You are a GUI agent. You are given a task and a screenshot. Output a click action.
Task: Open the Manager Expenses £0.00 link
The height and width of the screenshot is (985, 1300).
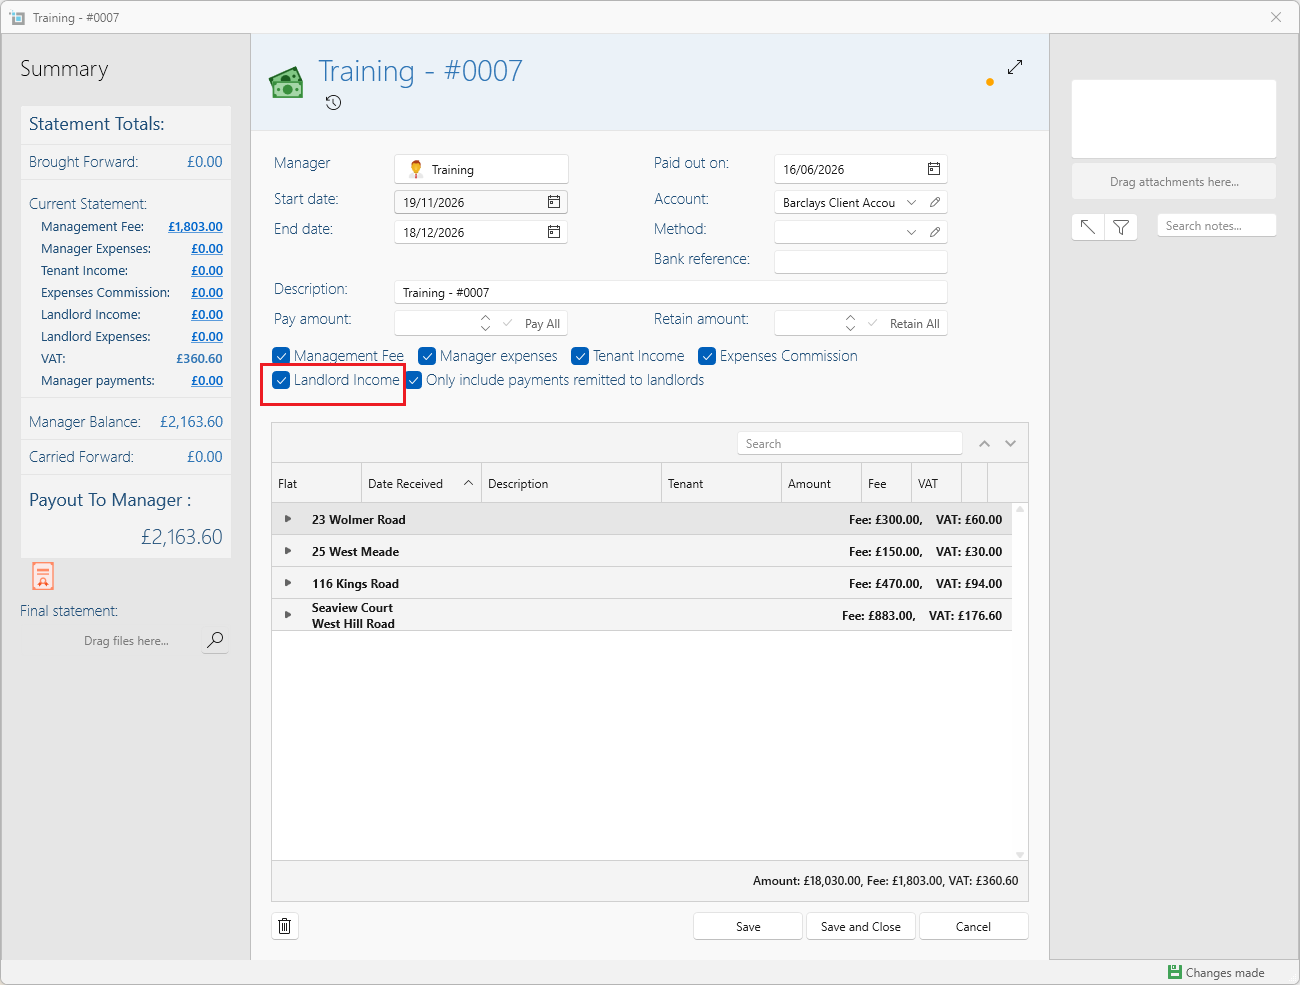coord(207,249)
